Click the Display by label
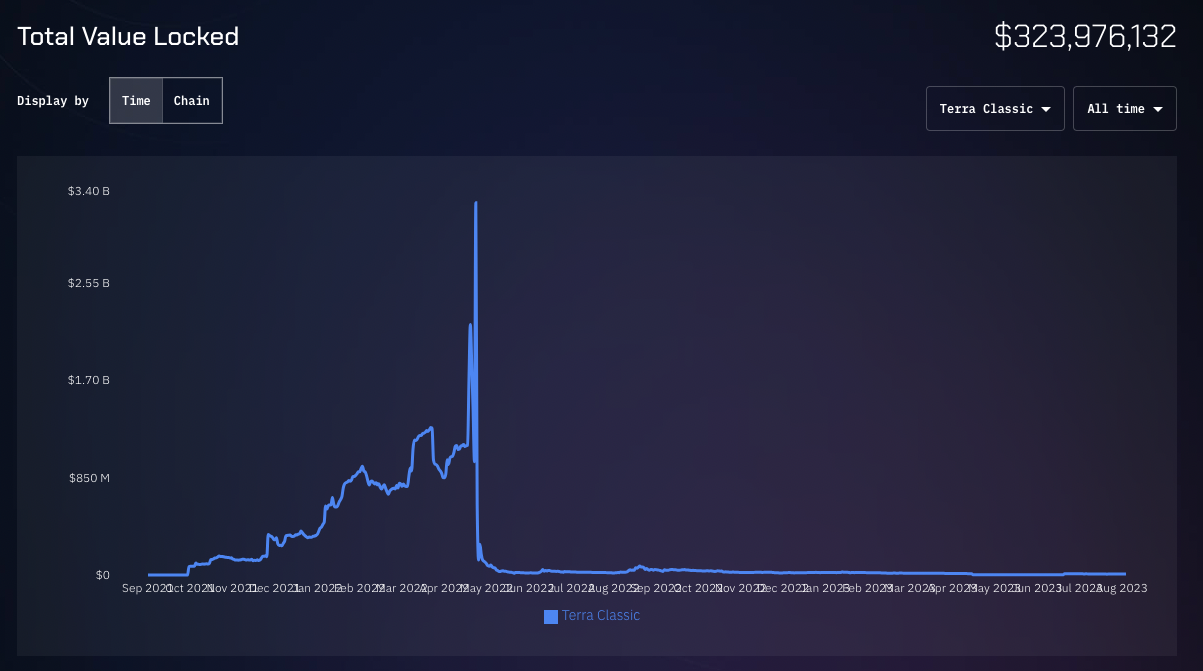This screenshot has width=1203, height=671. tap(53, 101)
